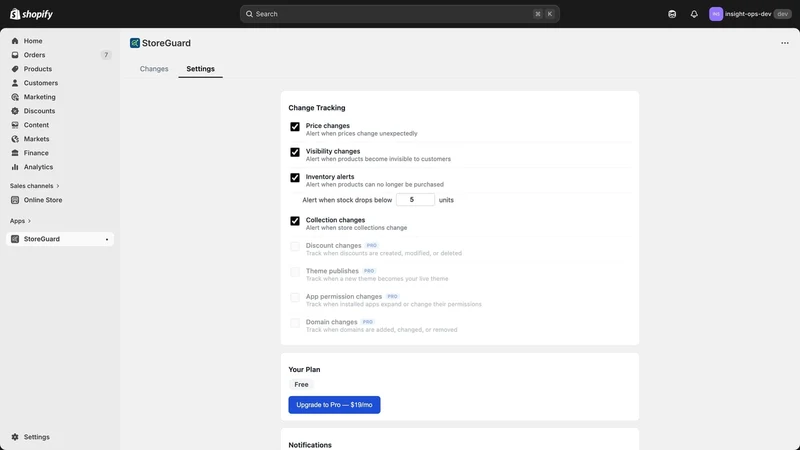Screen dimensions: 800x450
Task: Uncheck Visibility changes checkbox
Action: coord(295,152)
